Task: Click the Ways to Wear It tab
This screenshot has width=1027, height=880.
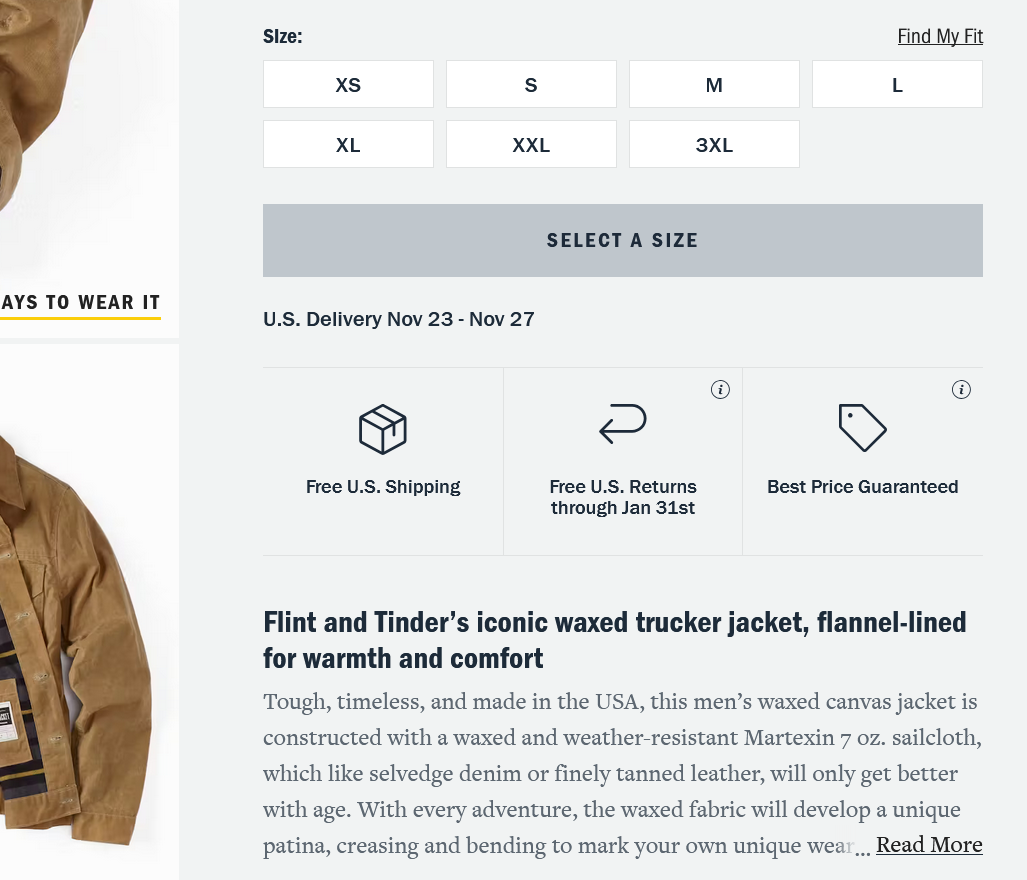Action: point(80,303)
